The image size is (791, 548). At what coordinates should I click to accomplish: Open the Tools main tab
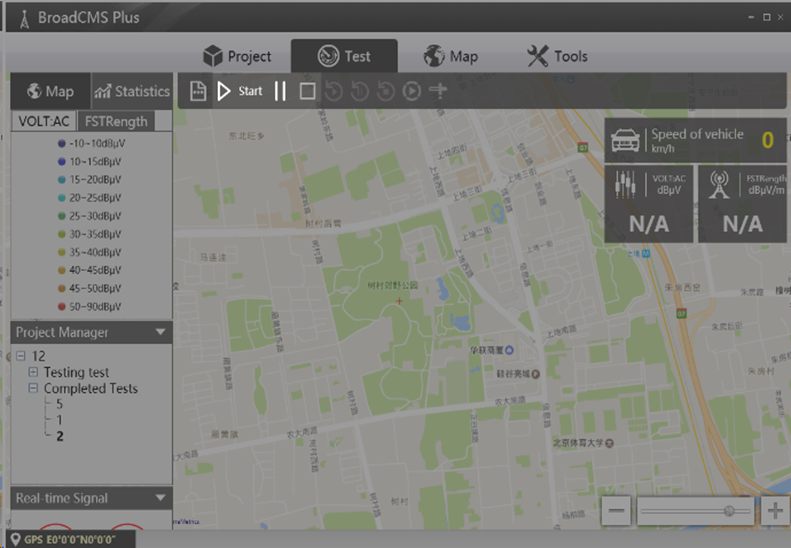(557, 56)
